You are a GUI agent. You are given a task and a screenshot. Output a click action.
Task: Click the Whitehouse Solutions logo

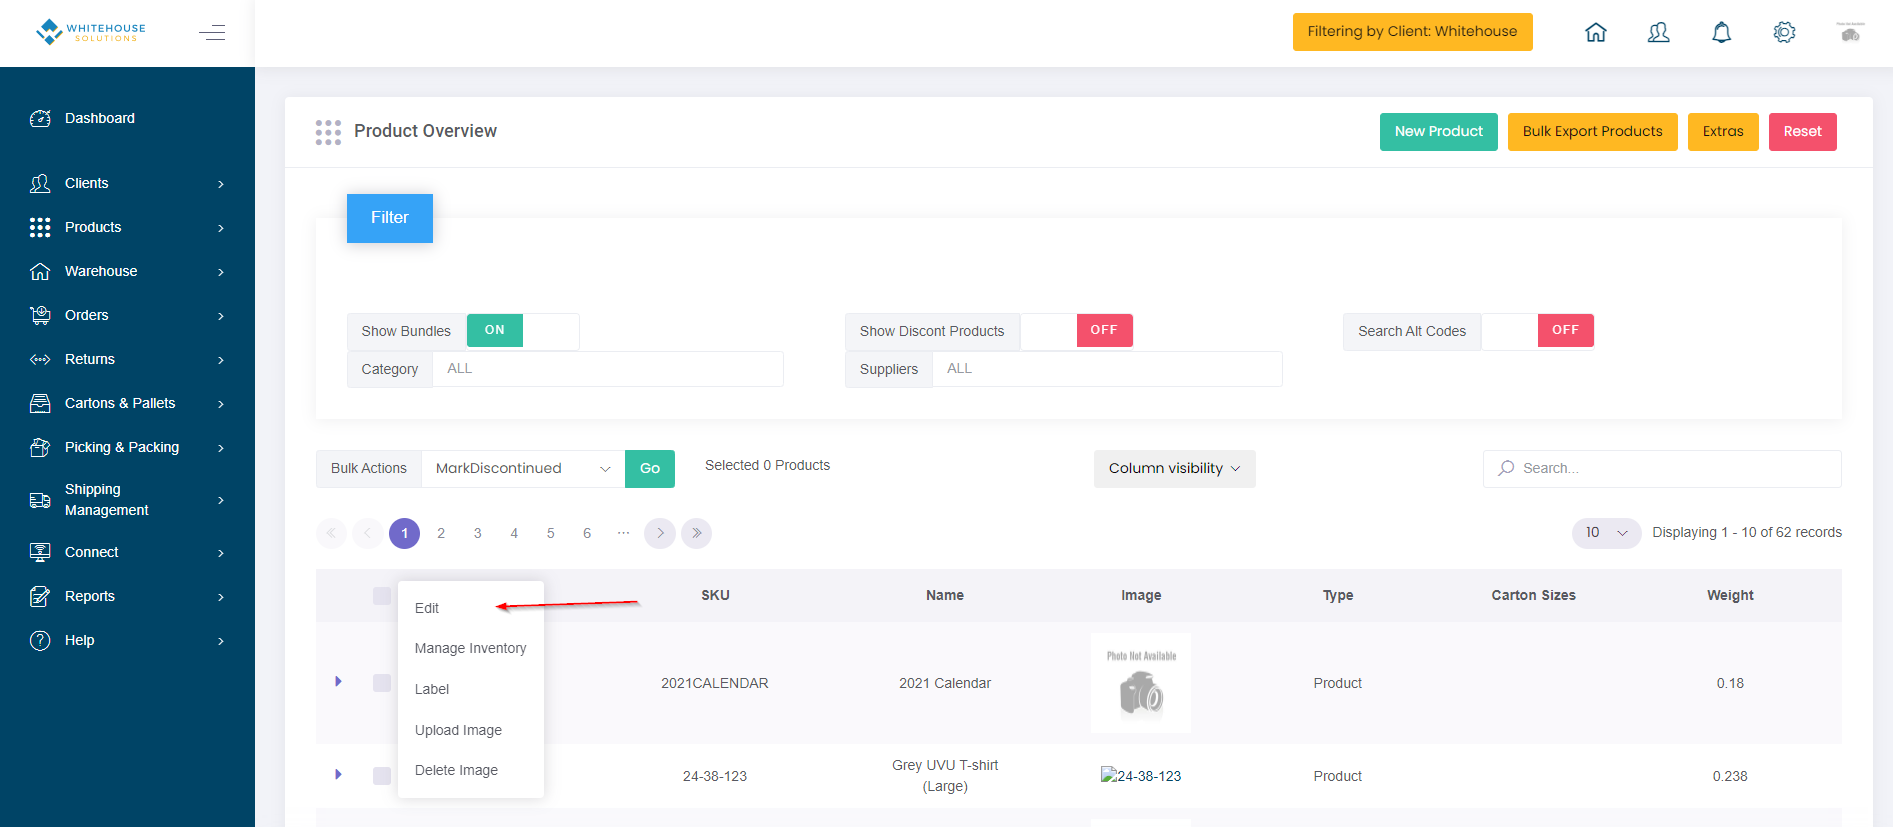point(91,32)
